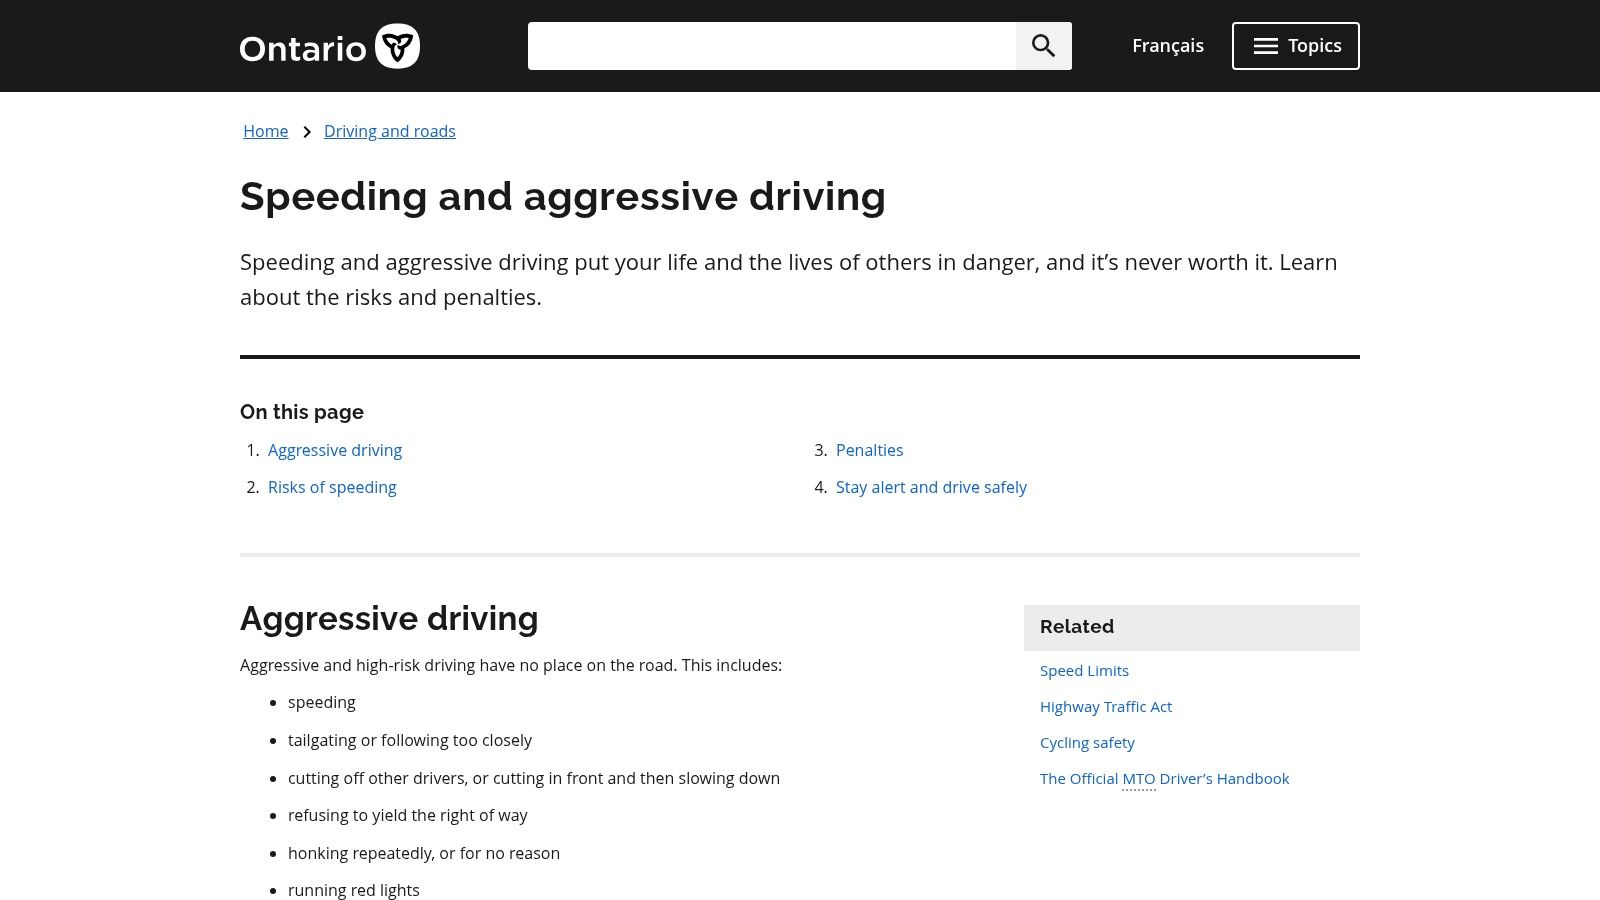Click the 'cutting off other drivers' bullet
This screenshot has height=900, width=1600.
click(x=534, y=778)
